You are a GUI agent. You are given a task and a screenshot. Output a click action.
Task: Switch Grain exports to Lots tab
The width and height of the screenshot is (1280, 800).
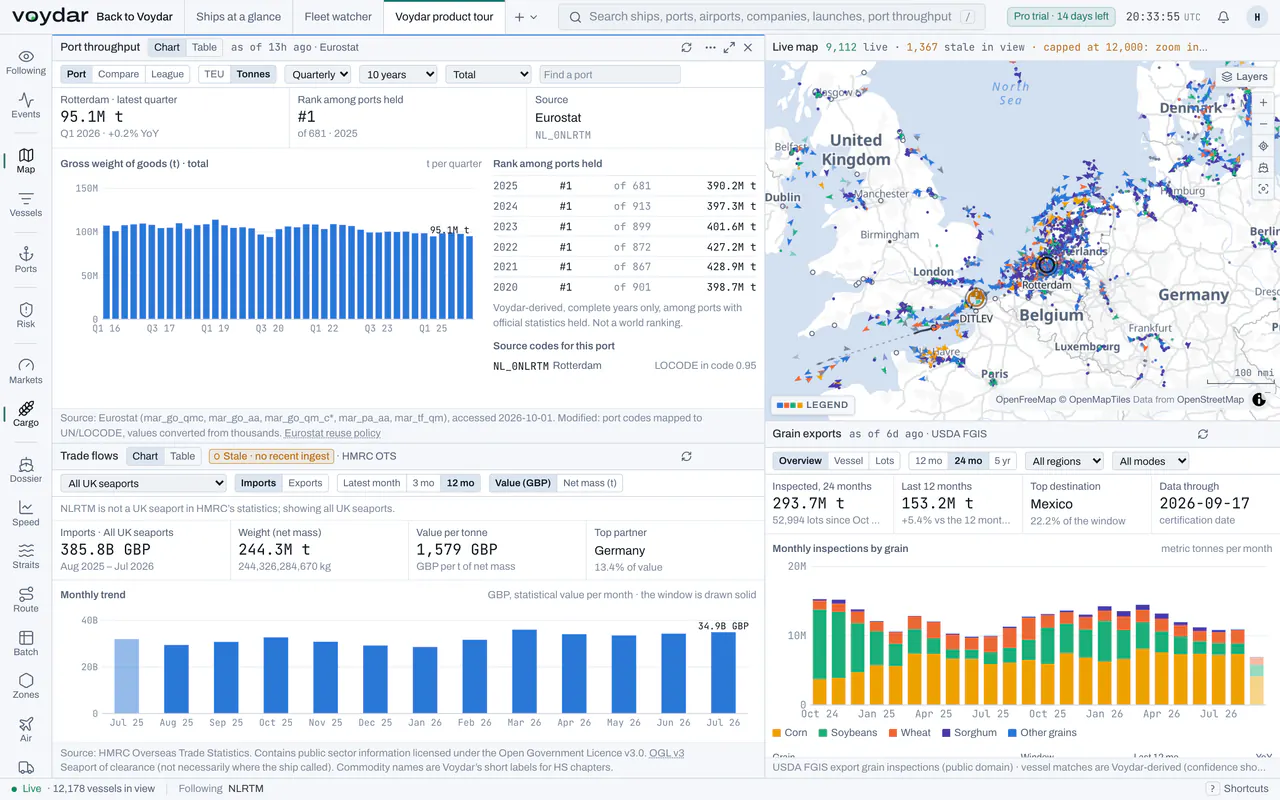(x=884, y=461)
